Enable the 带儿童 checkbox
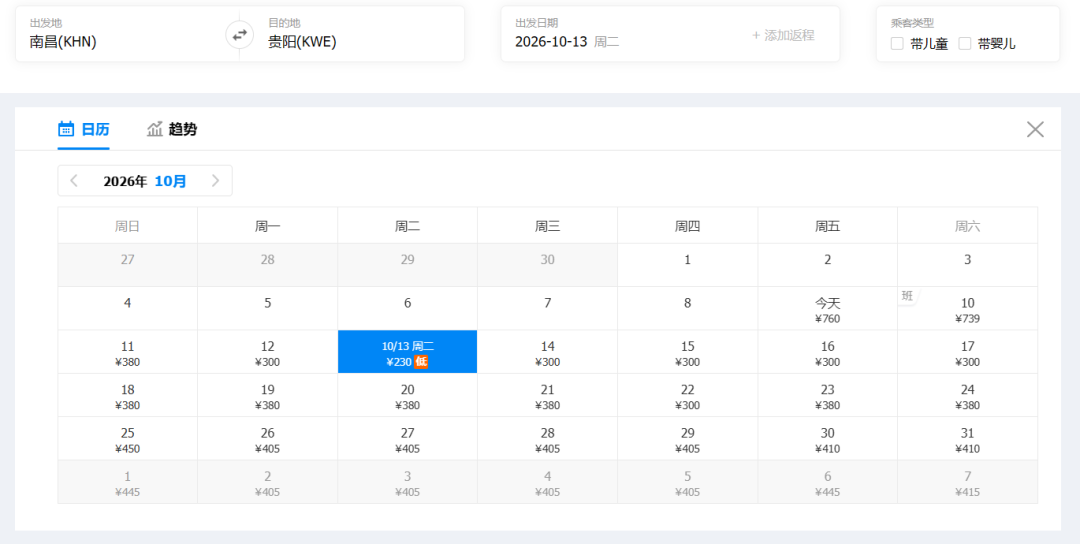Viewport: 1080px width, 544px height. 897,43
